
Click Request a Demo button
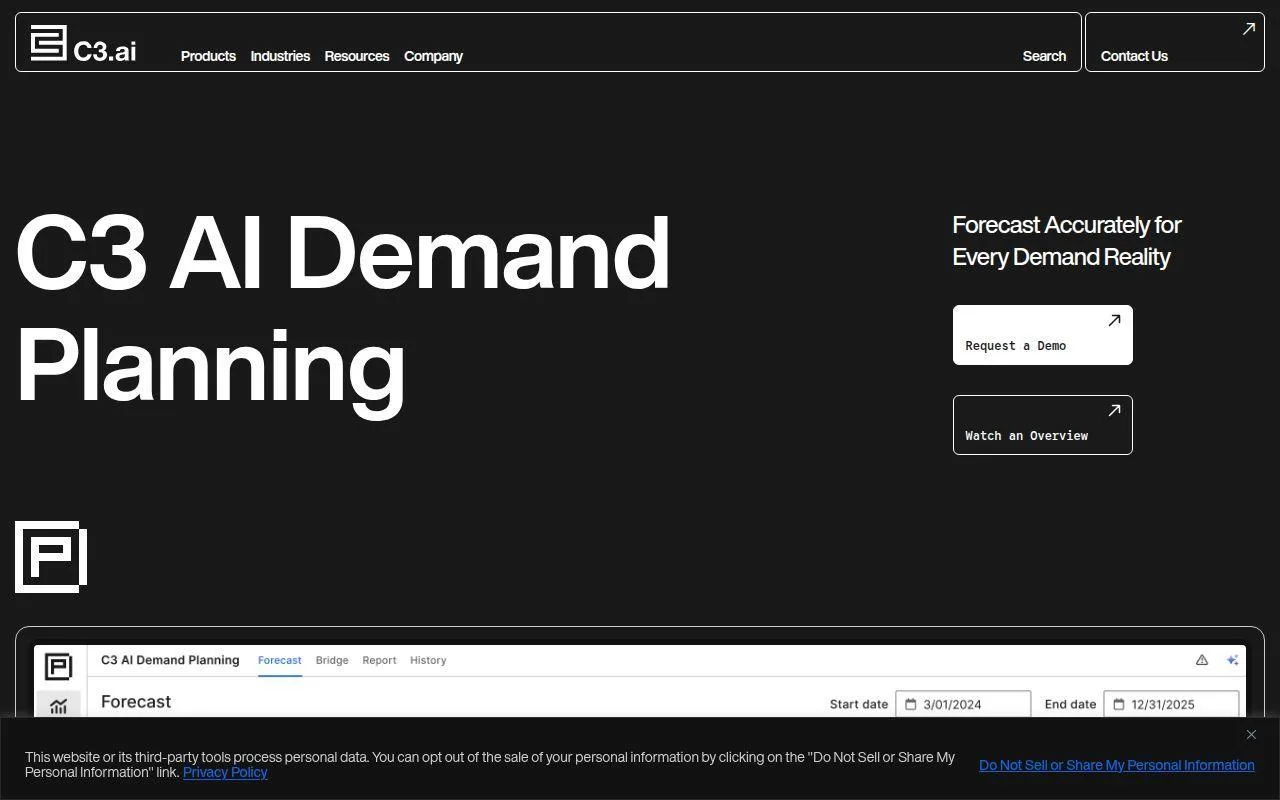[1043, 335]
